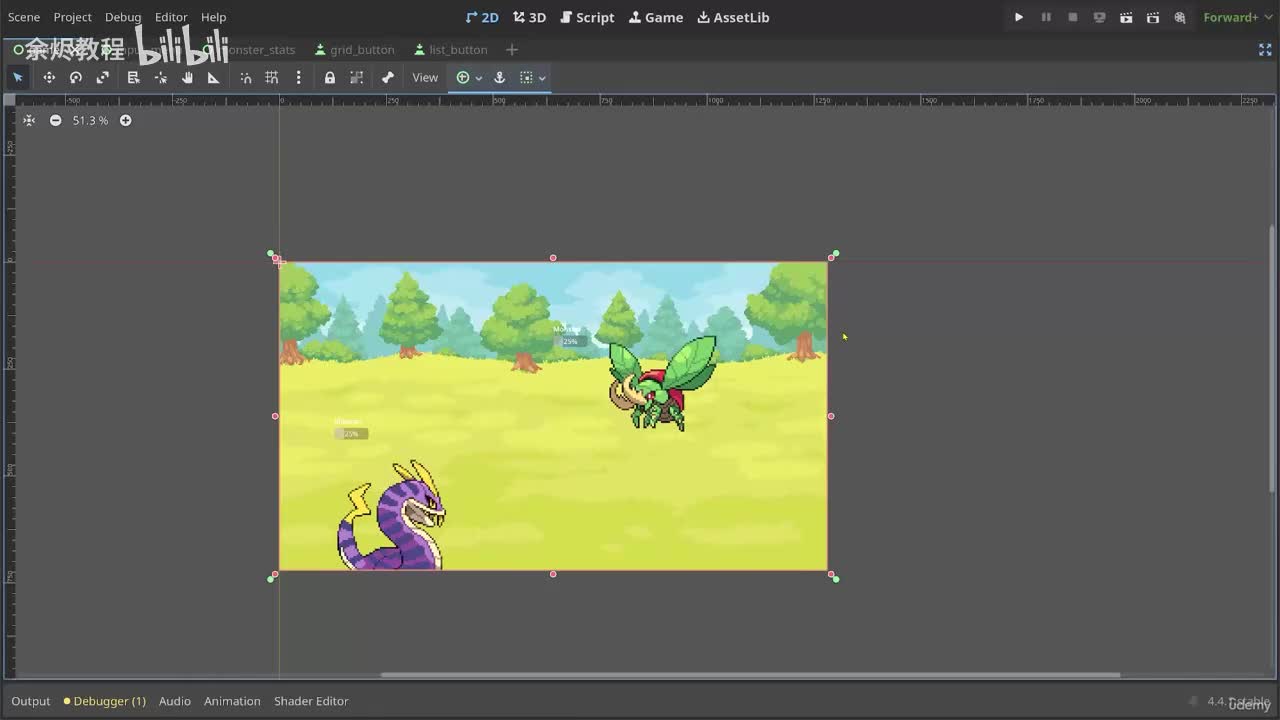The width and height of the screenshot is (1280, 720).
Task: Switch to the grid_button scene tab
Action: pyautogui.click(x=354, y=49)
